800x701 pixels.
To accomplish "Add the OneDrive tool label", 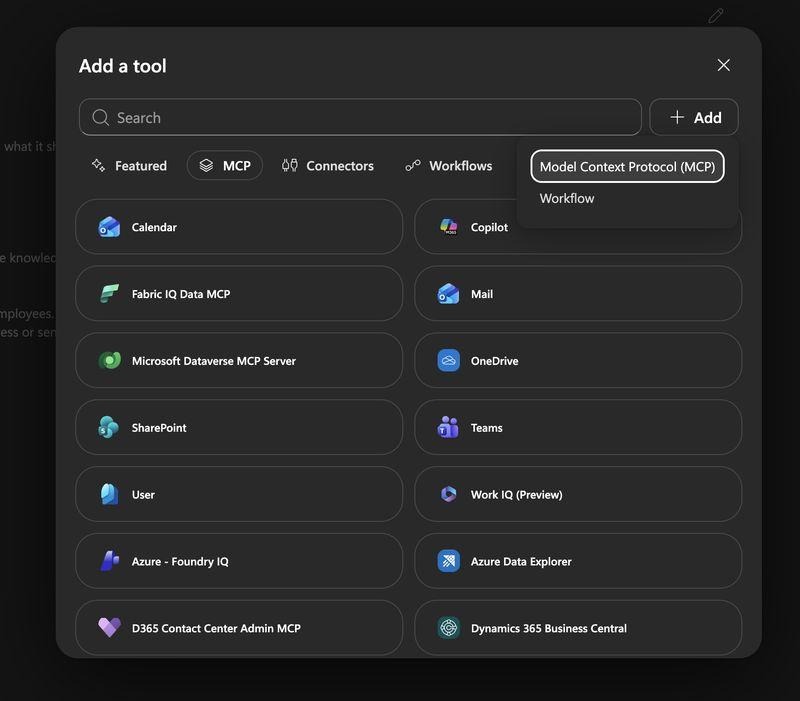I will coord(494,361).
